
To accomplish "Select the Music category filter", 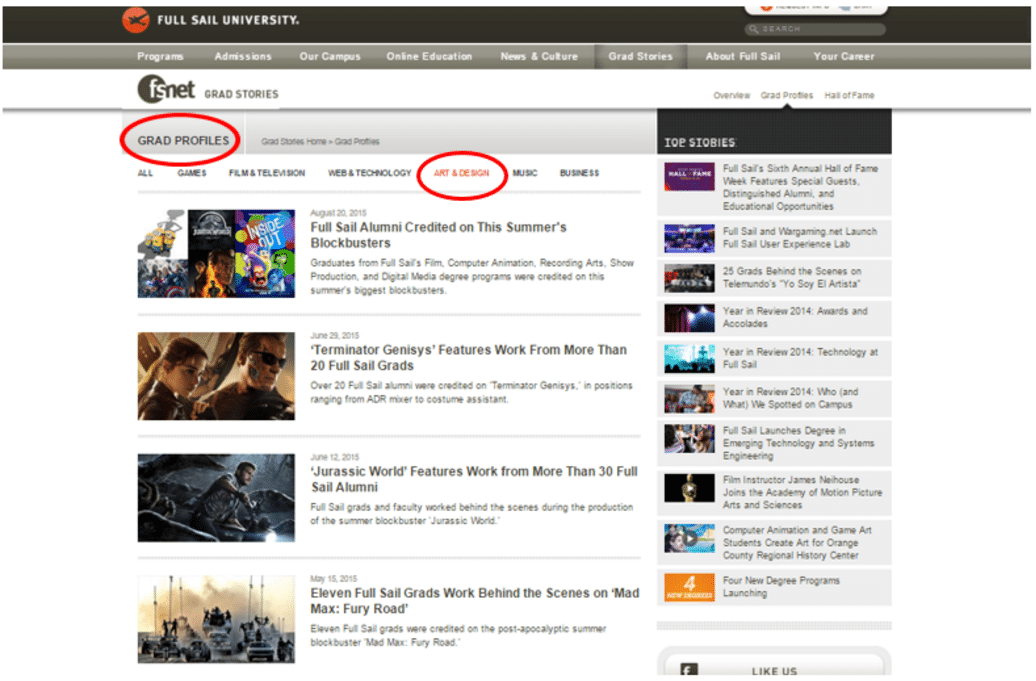I will tap(525, 173).
